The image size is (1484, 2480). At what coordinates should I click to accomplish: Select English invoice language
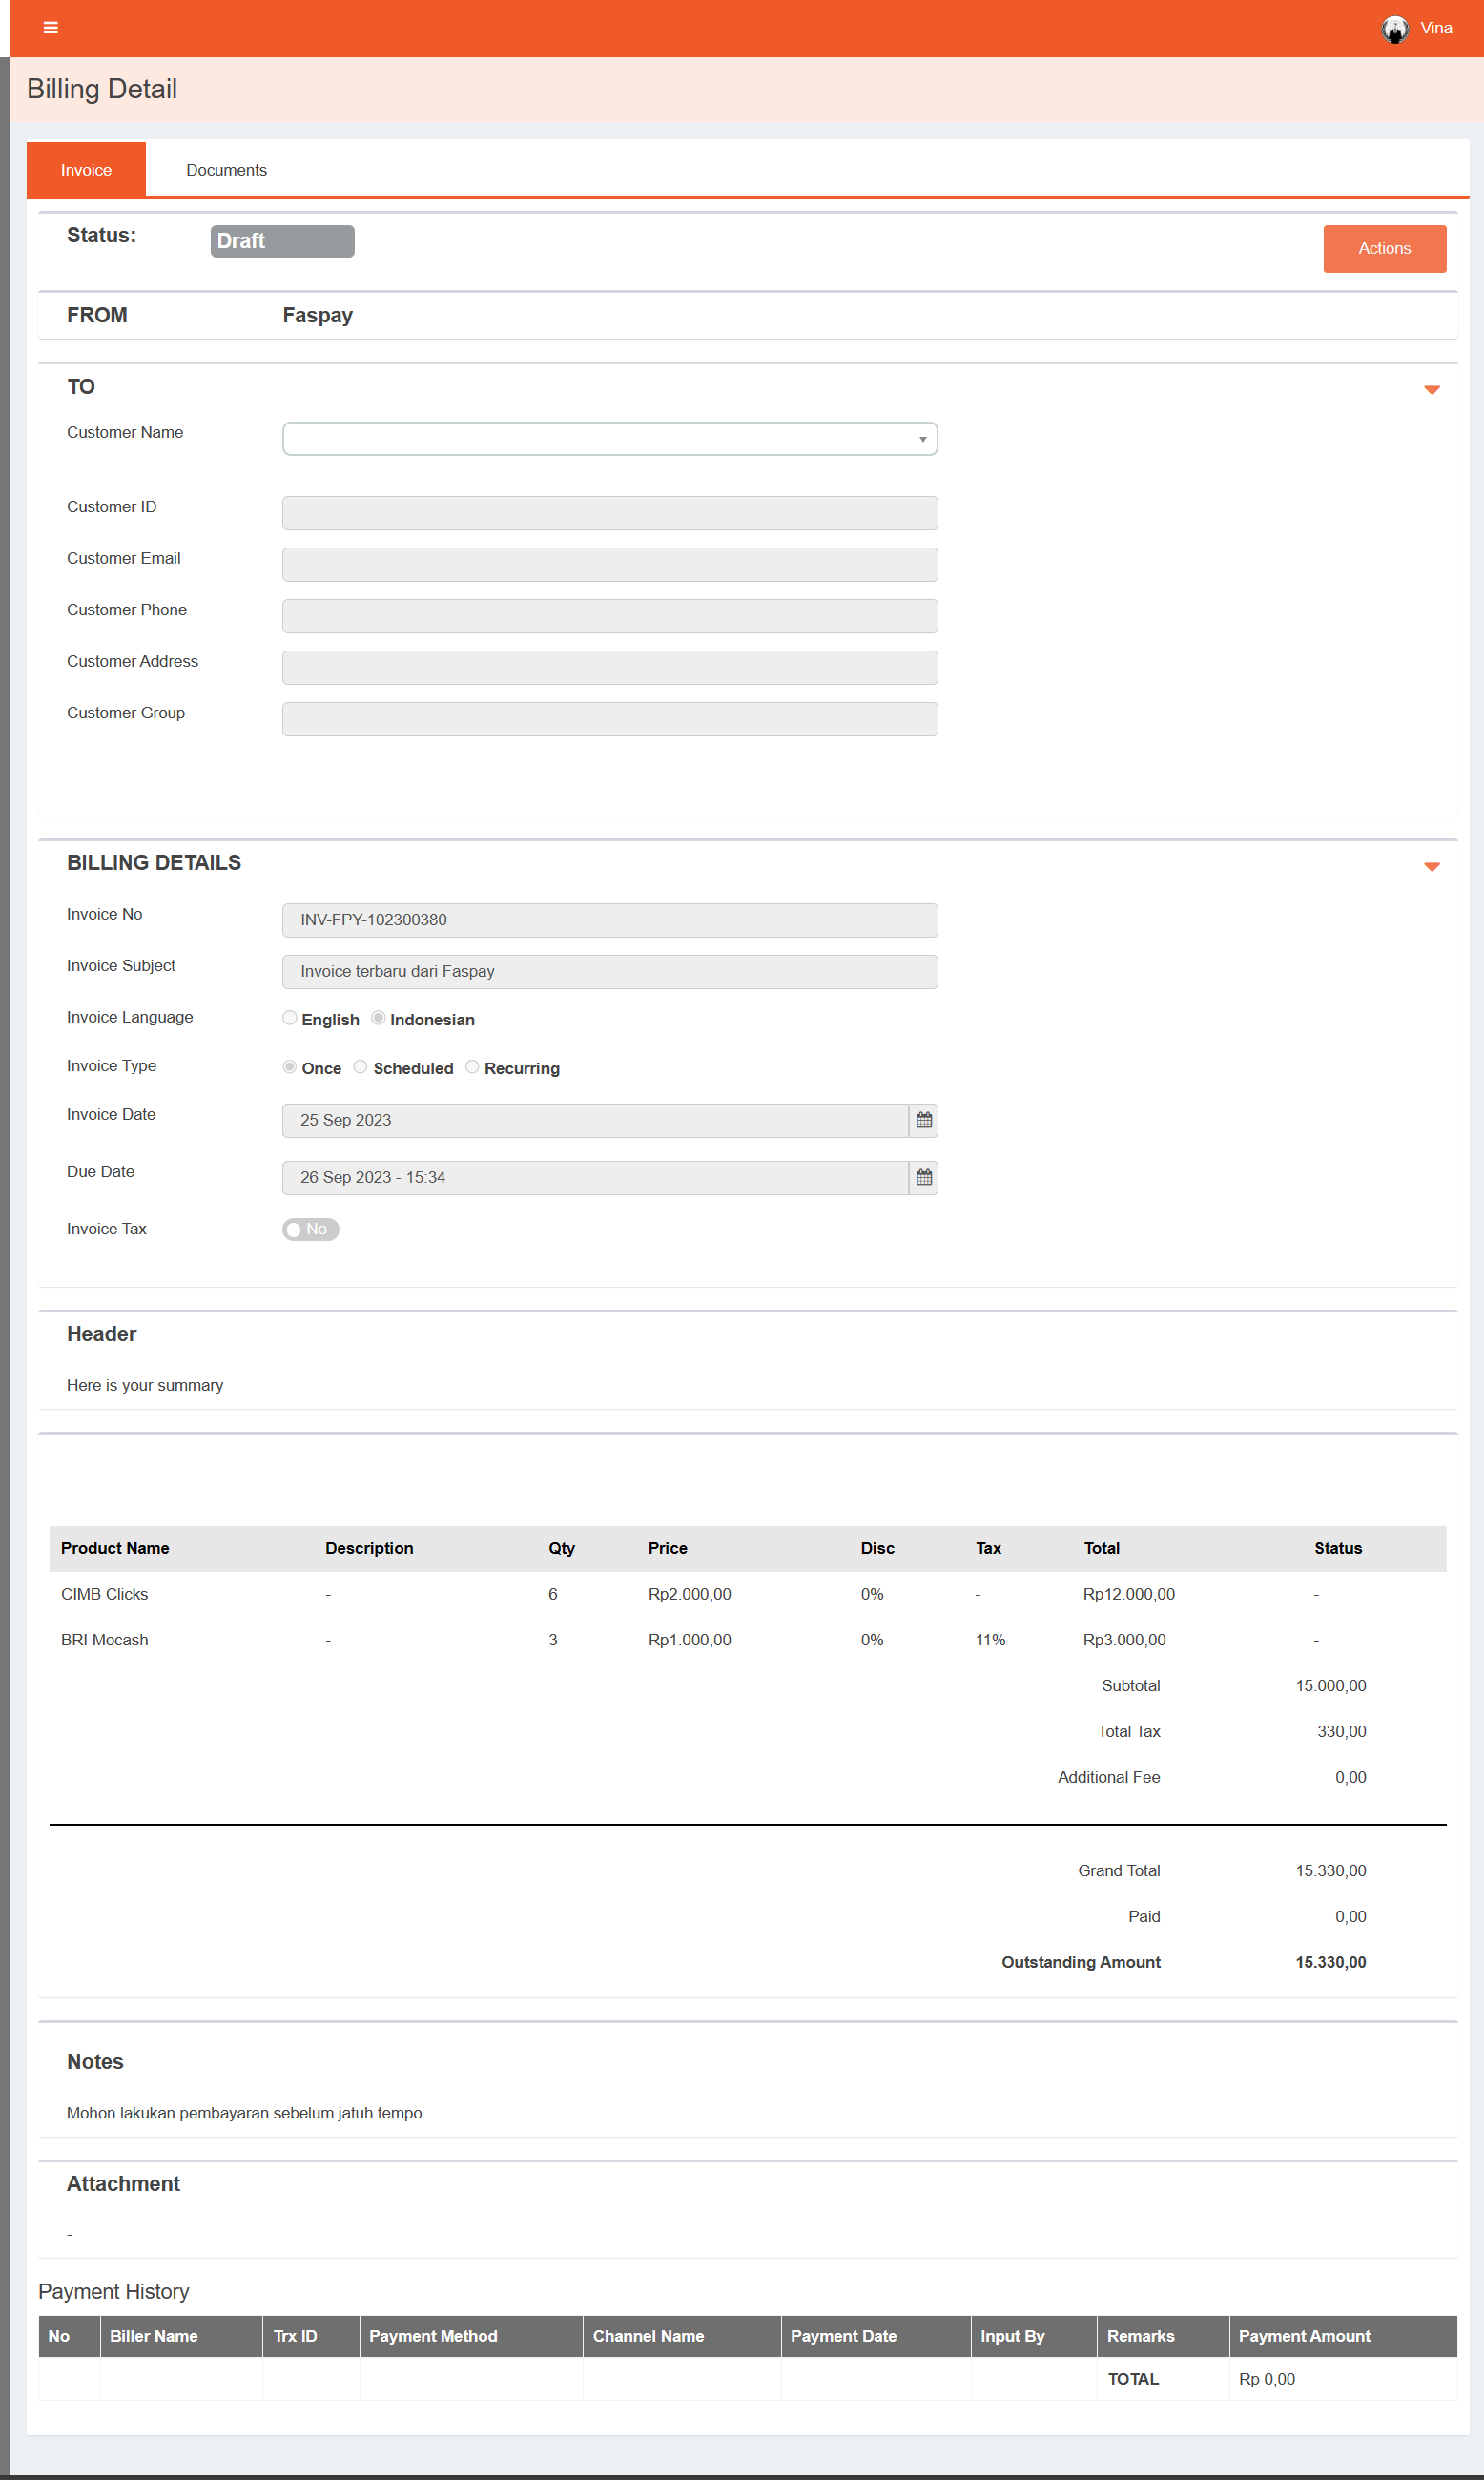[x=290, y=1018]
